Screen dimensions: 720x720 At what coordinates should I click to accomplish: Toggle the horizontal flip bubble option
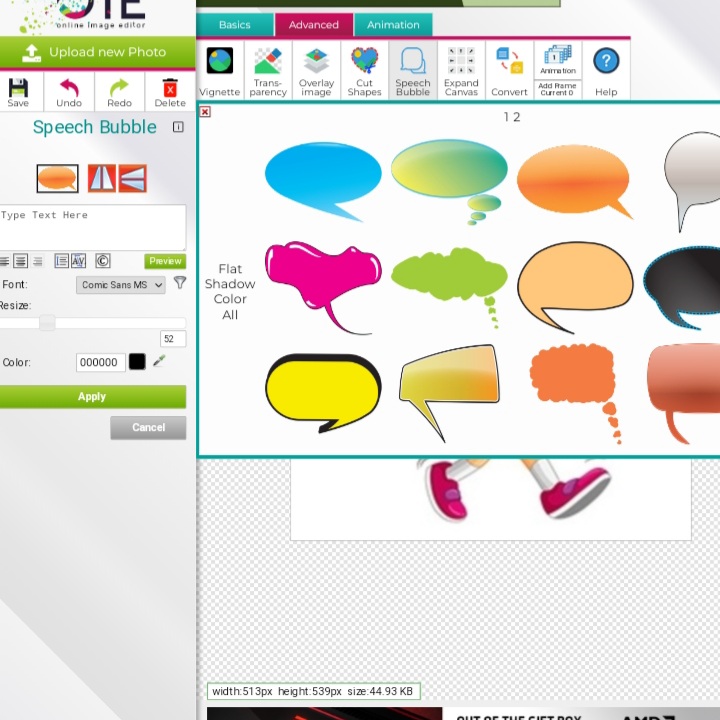coord(102,178)
